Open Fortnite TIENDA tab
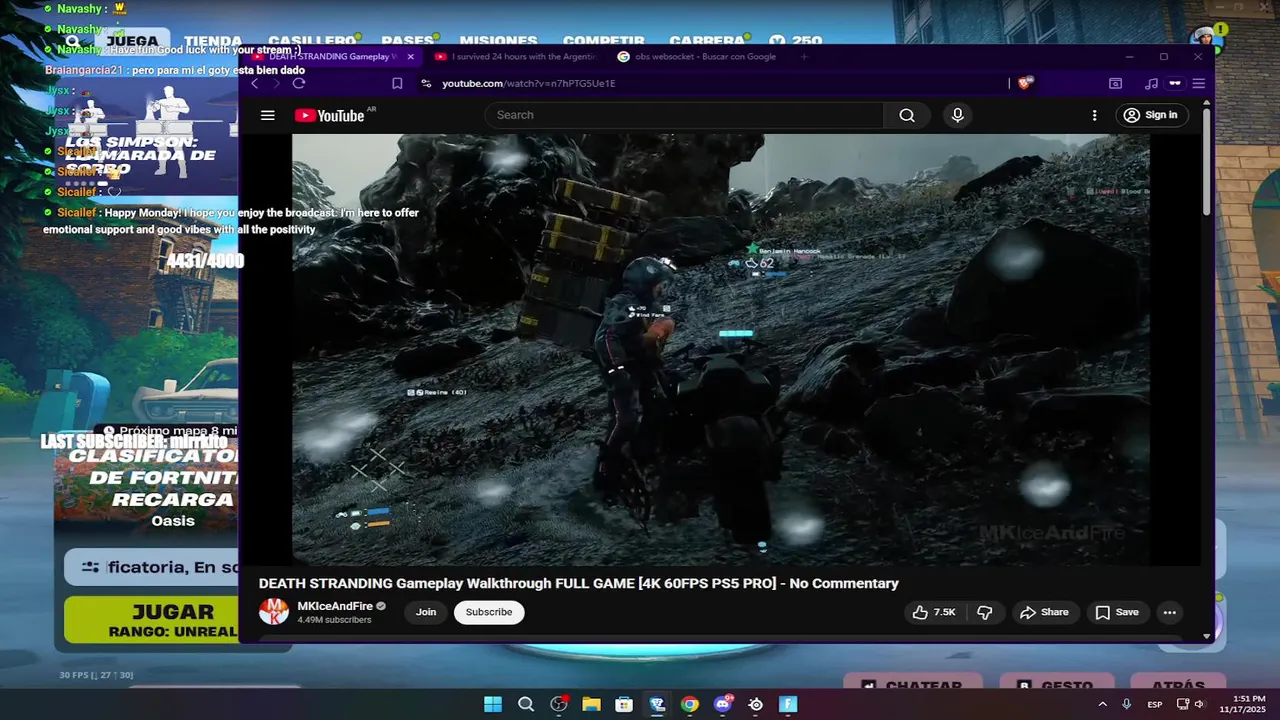The height and width of the screenshot is (720, 1280). pos(212,41)
